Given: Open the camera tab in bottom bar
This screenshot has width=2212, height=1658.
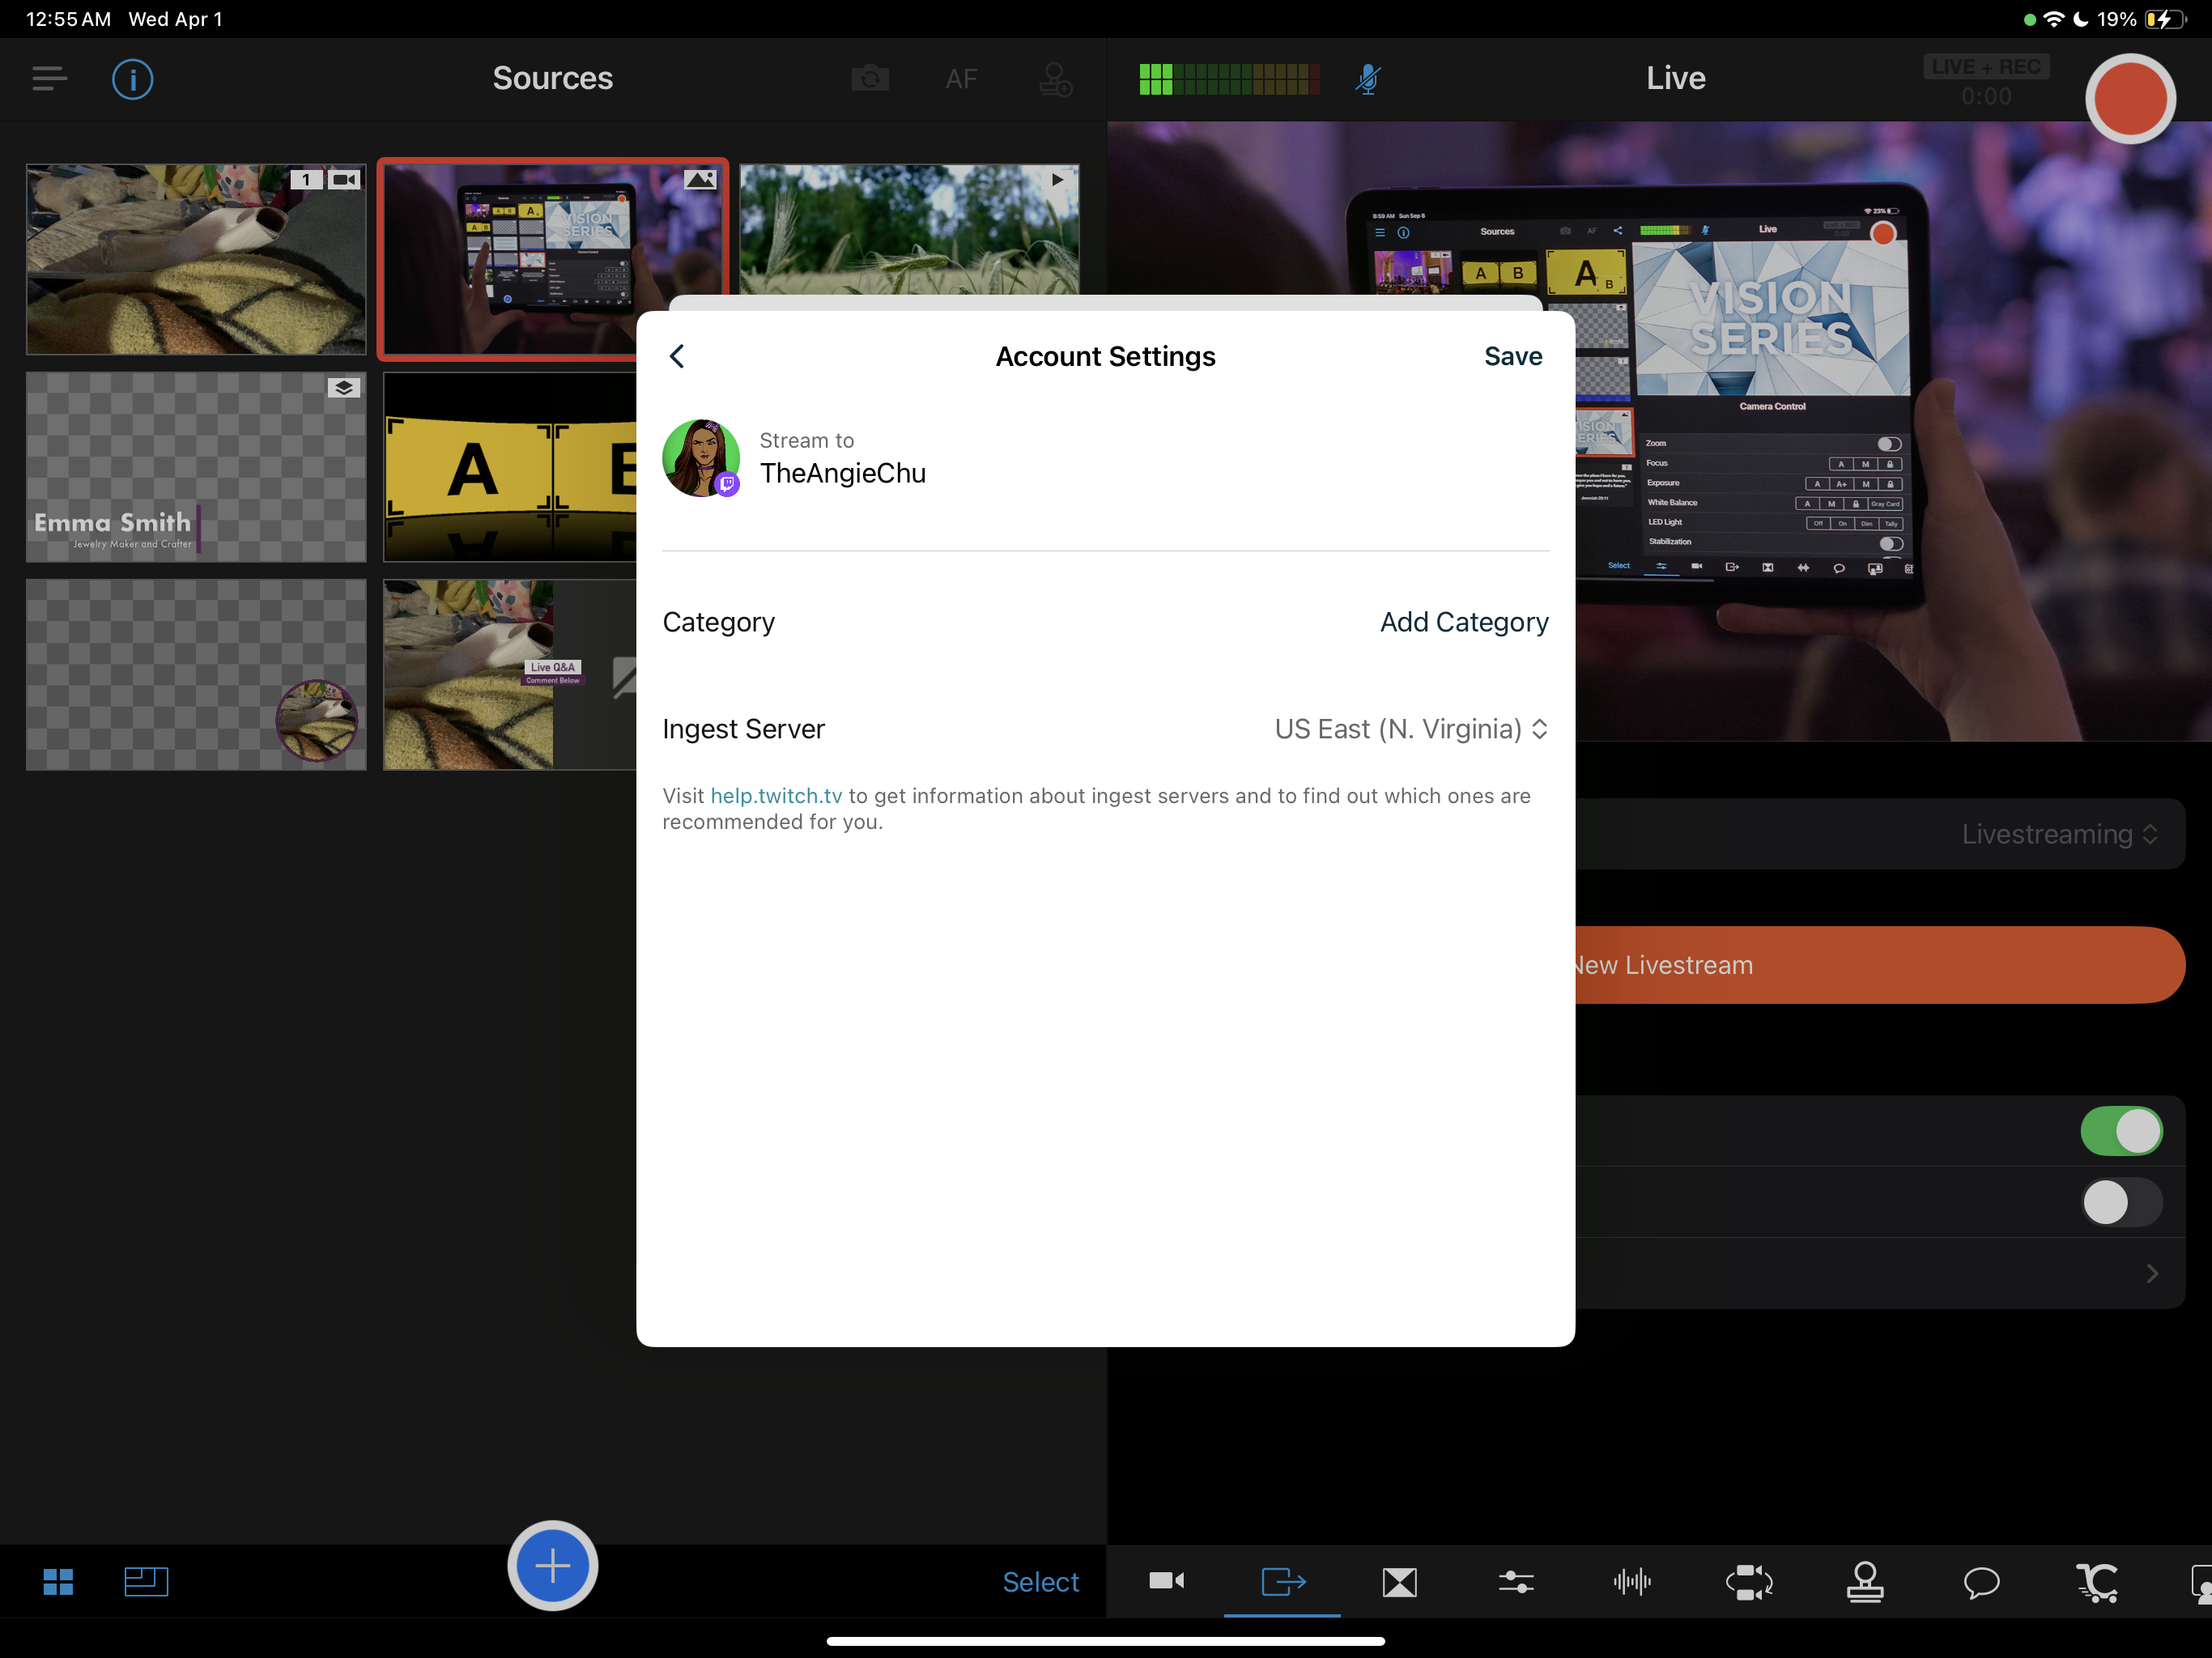Looking at the screenshot, I should (1166, 1581).
